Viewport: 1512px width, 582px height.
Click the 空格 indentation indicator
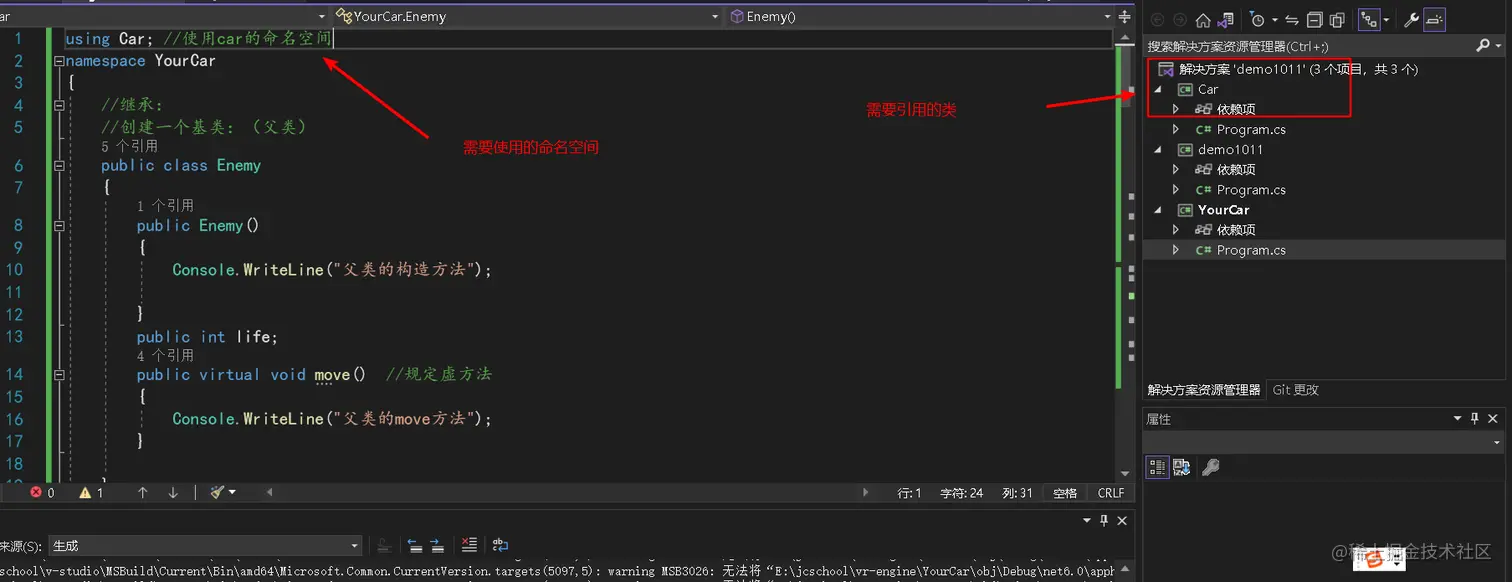(1065, 493)
